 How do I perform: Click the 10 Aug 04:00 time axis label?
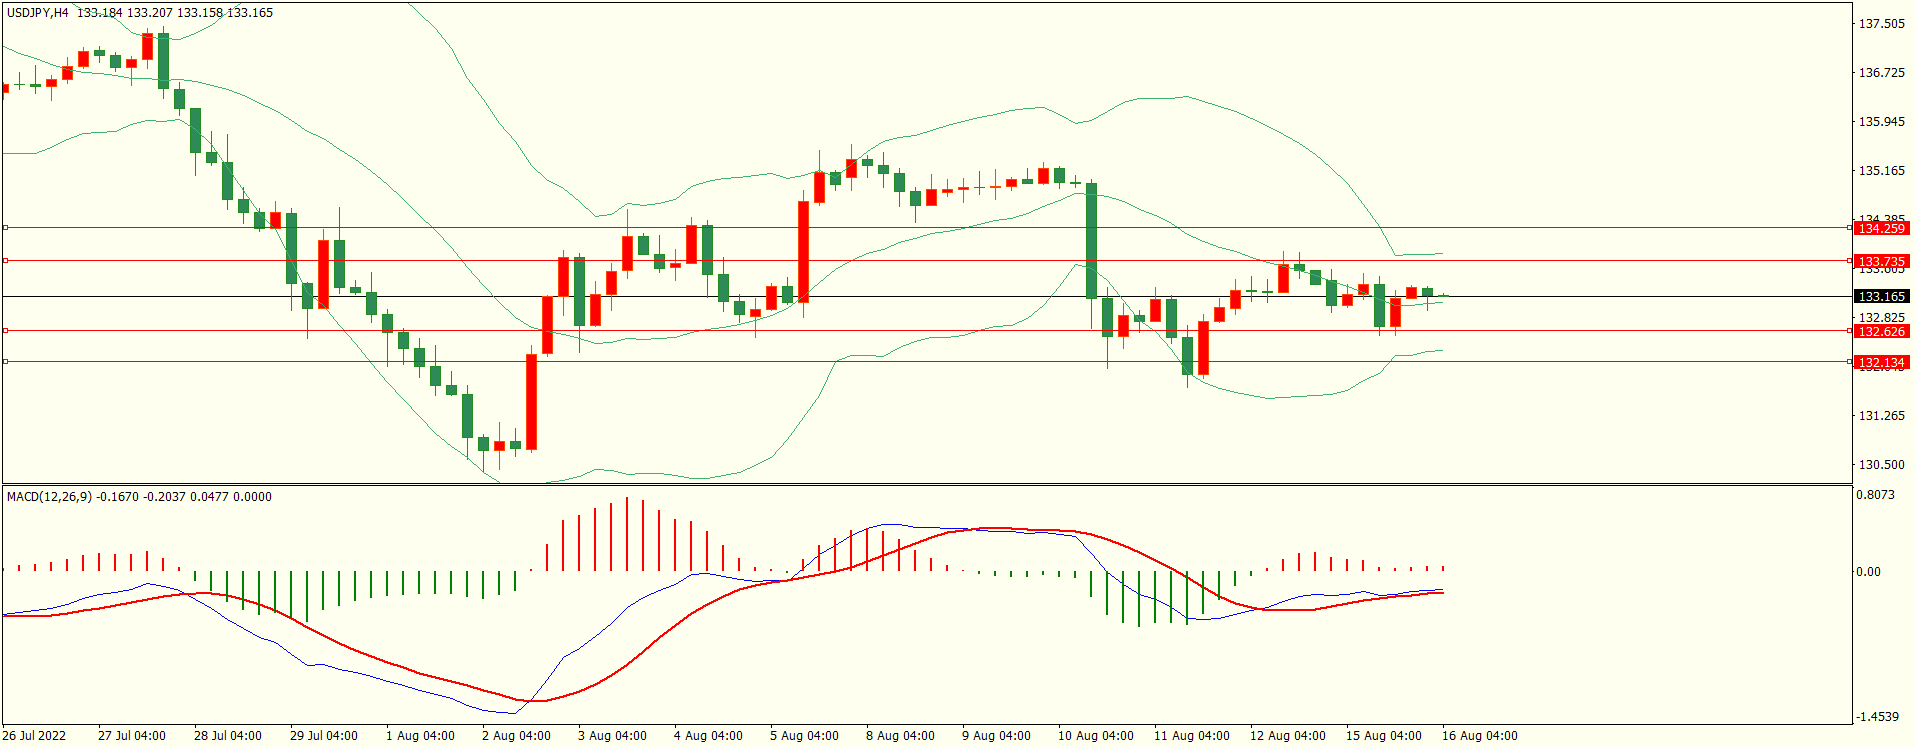(1095, 736)
